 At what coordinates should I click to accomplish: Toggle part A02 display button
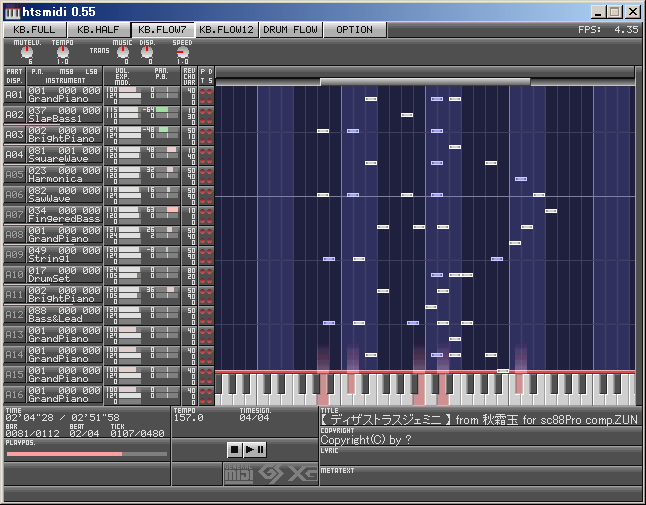click(14, 115)
